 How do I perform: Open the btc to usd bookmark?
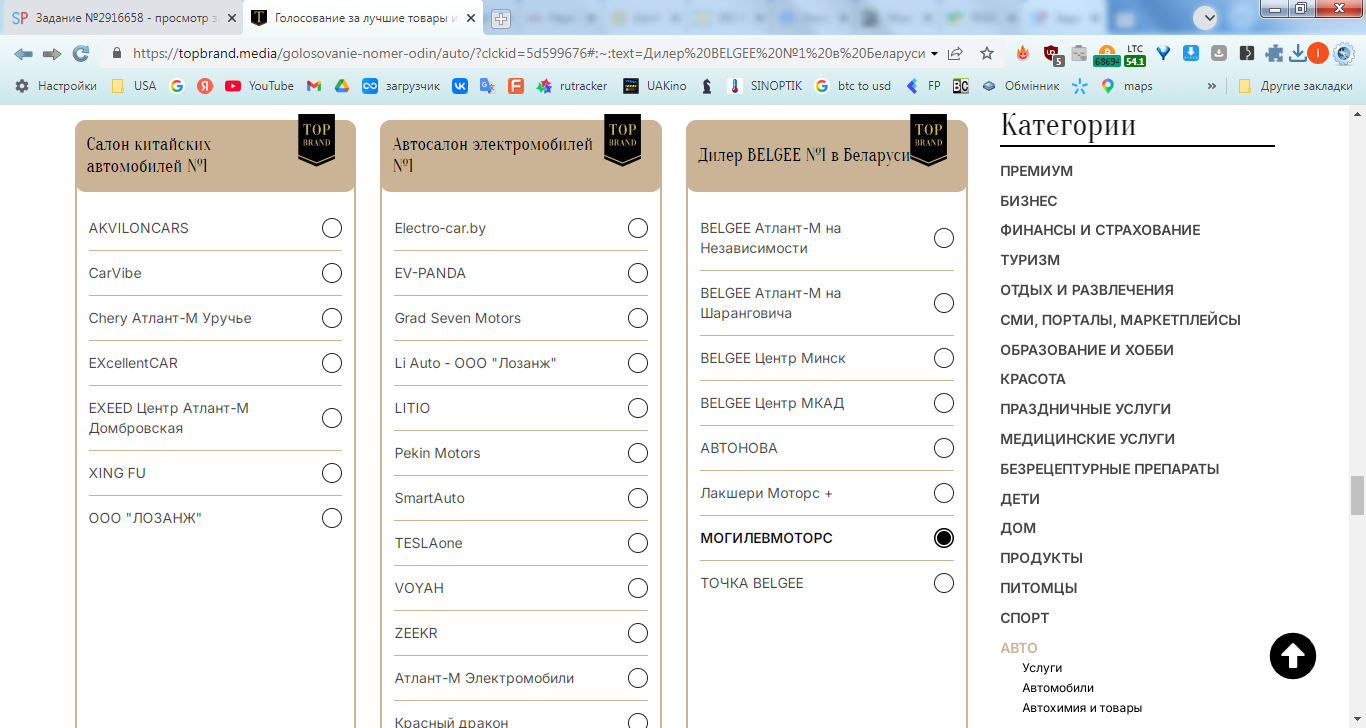[x=852, y=86]
